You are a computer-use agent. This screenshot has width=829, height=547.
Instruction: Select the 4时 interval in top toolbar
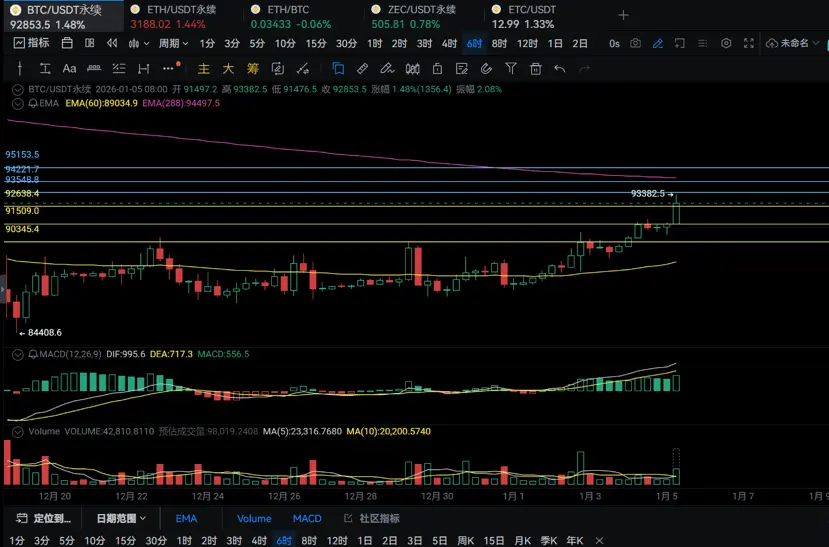click(449, 43)
